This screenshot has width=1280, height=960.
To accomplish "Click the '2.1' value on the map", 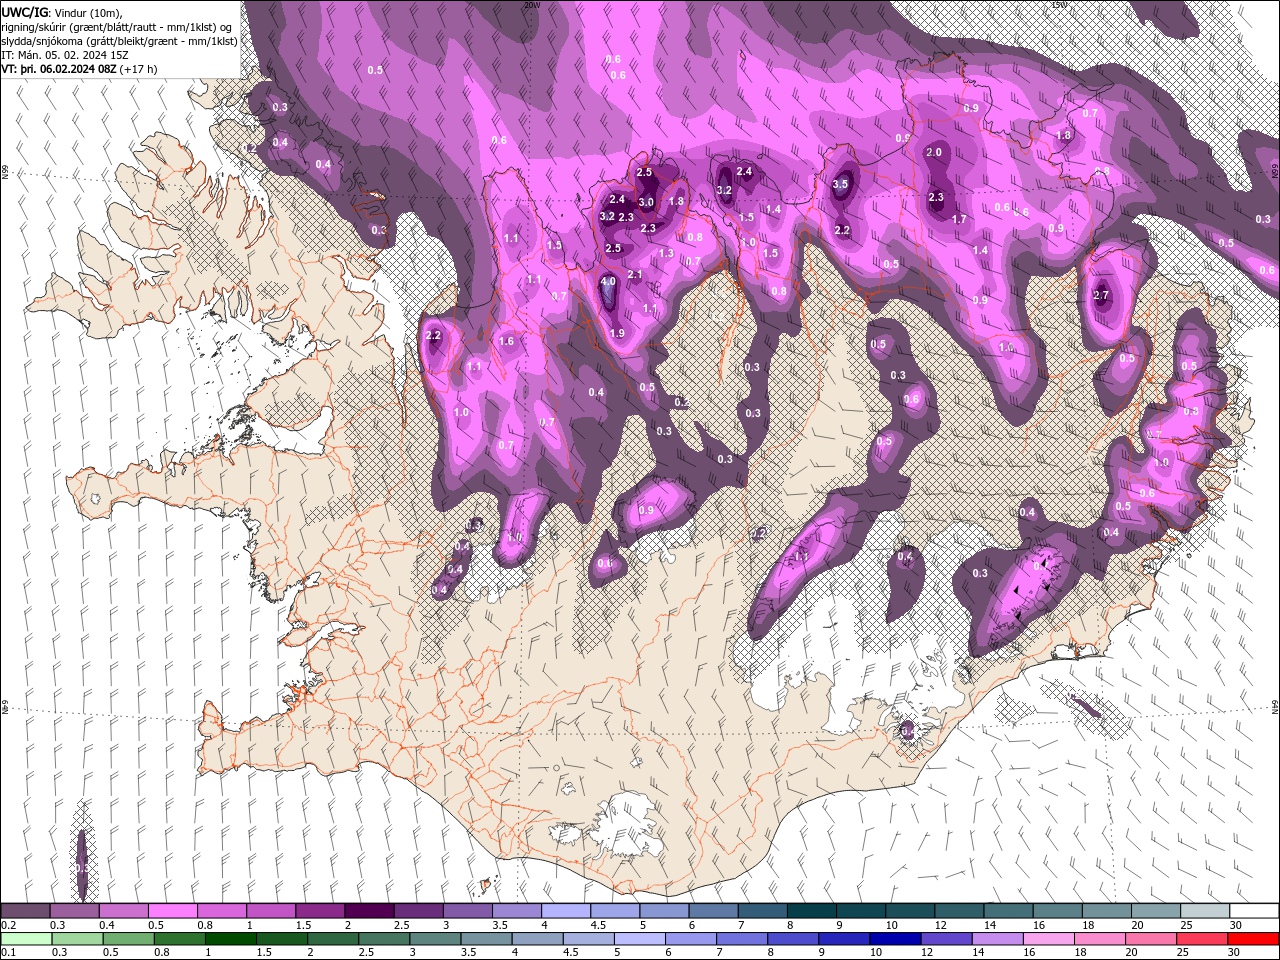I will click(x=634, y=274).
